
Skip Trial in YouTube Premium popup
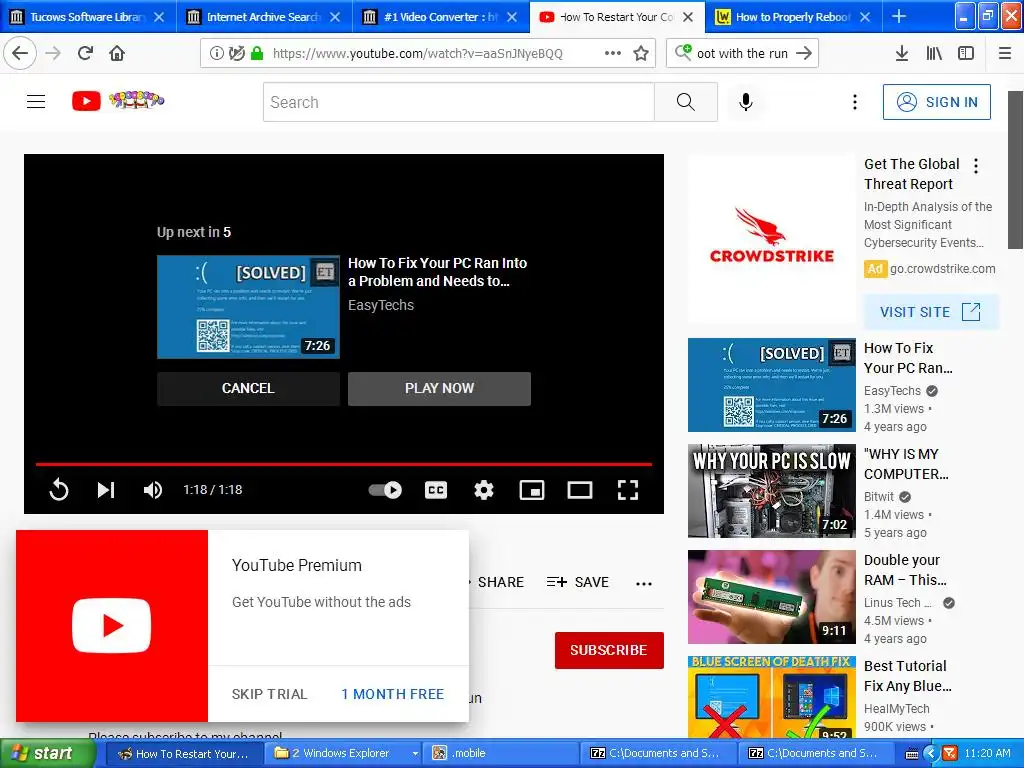269,694
